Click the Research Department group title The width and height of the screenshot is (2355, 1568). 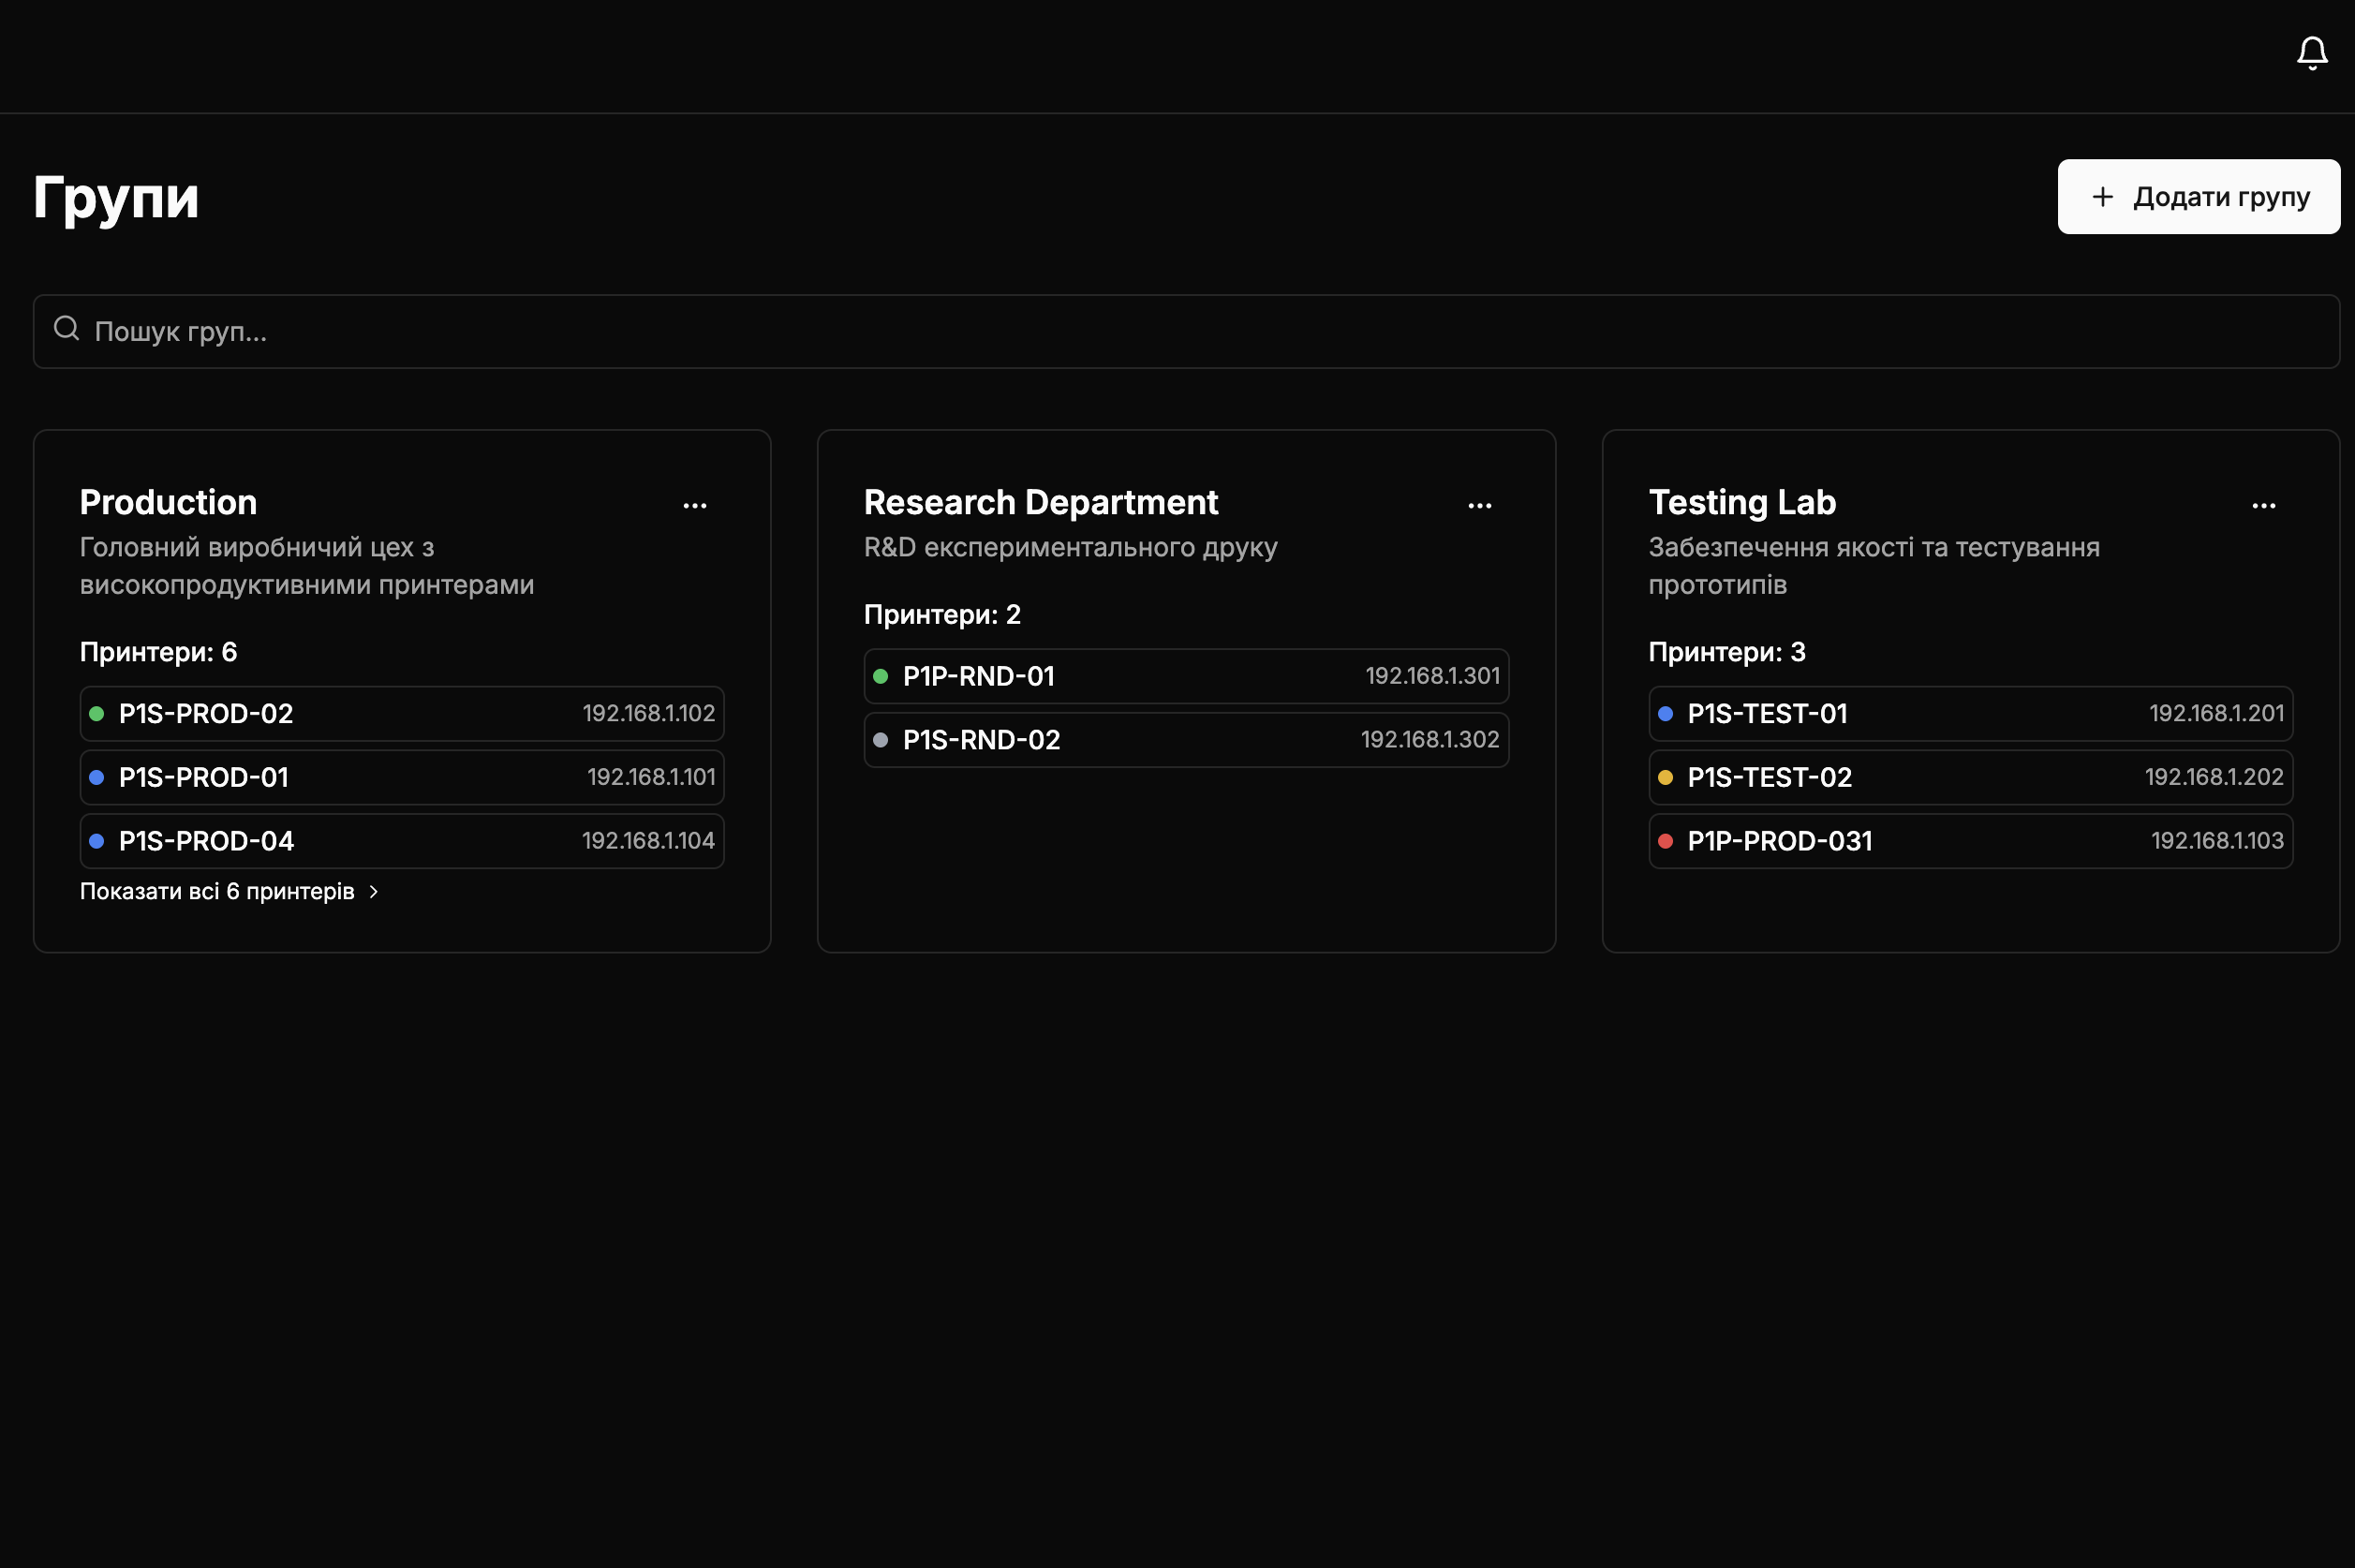pos(1040,502)
